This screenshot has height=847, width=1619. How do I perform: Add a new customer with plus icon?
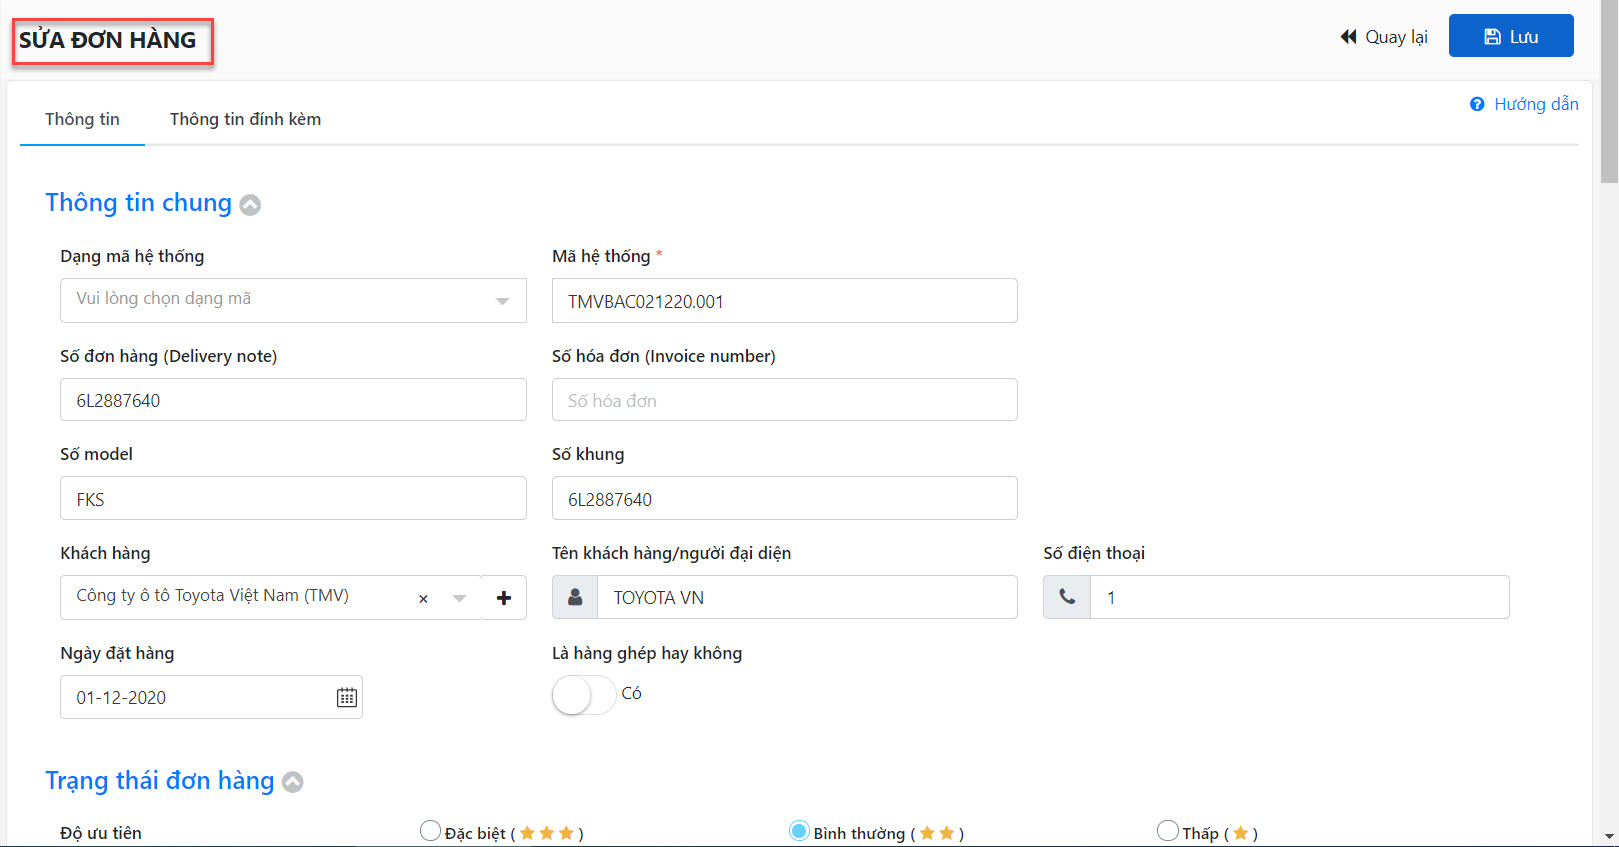click(x=504, y=597)
